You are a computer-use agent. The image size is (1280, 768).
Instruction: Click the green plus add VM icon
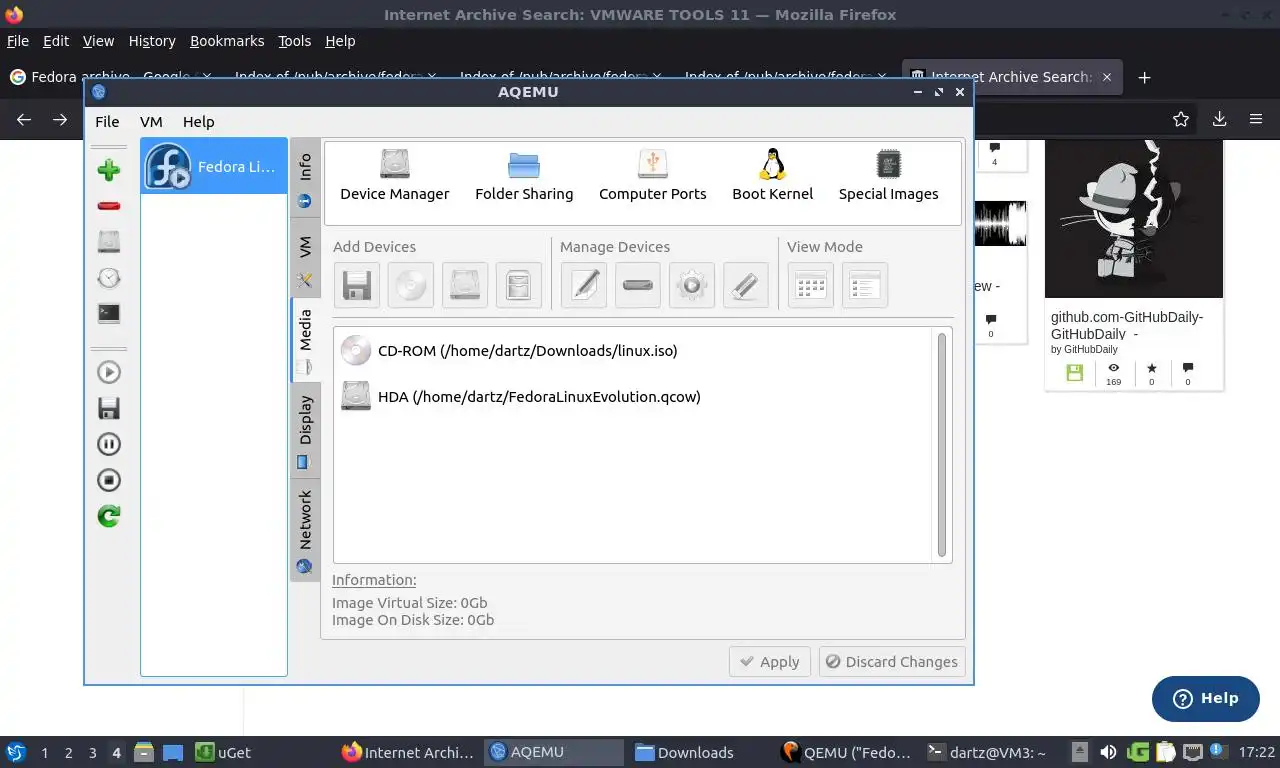pos(109,170)
